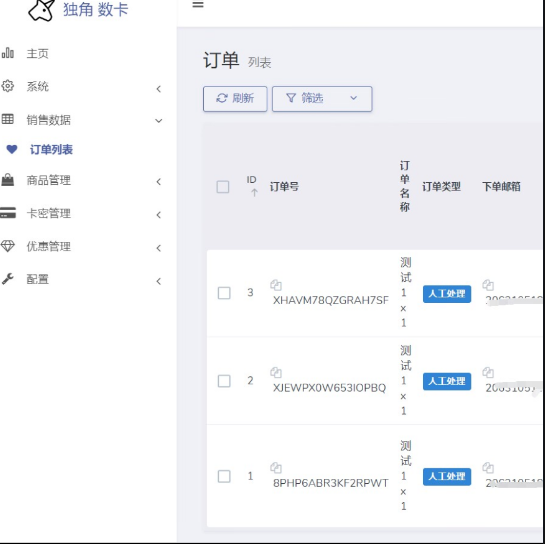The width and height of the screenshot is (545, 544).
Task: Click the 测试1 x 1 name in order 1's row
Action: [405, 476]
